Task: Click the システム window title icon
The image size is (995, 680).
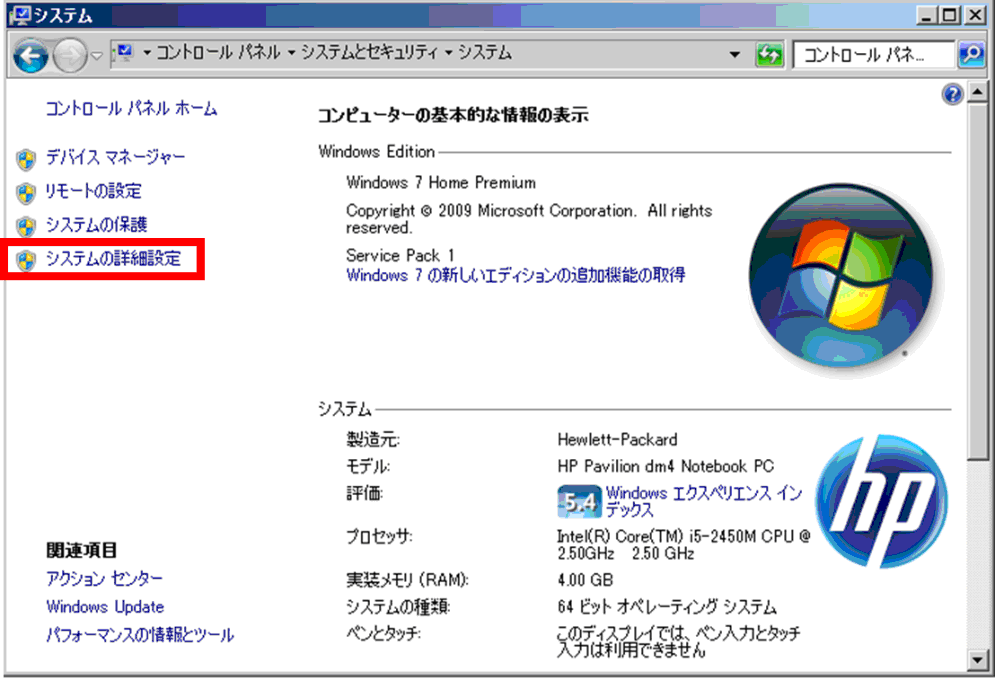Action: click(22, 15)
